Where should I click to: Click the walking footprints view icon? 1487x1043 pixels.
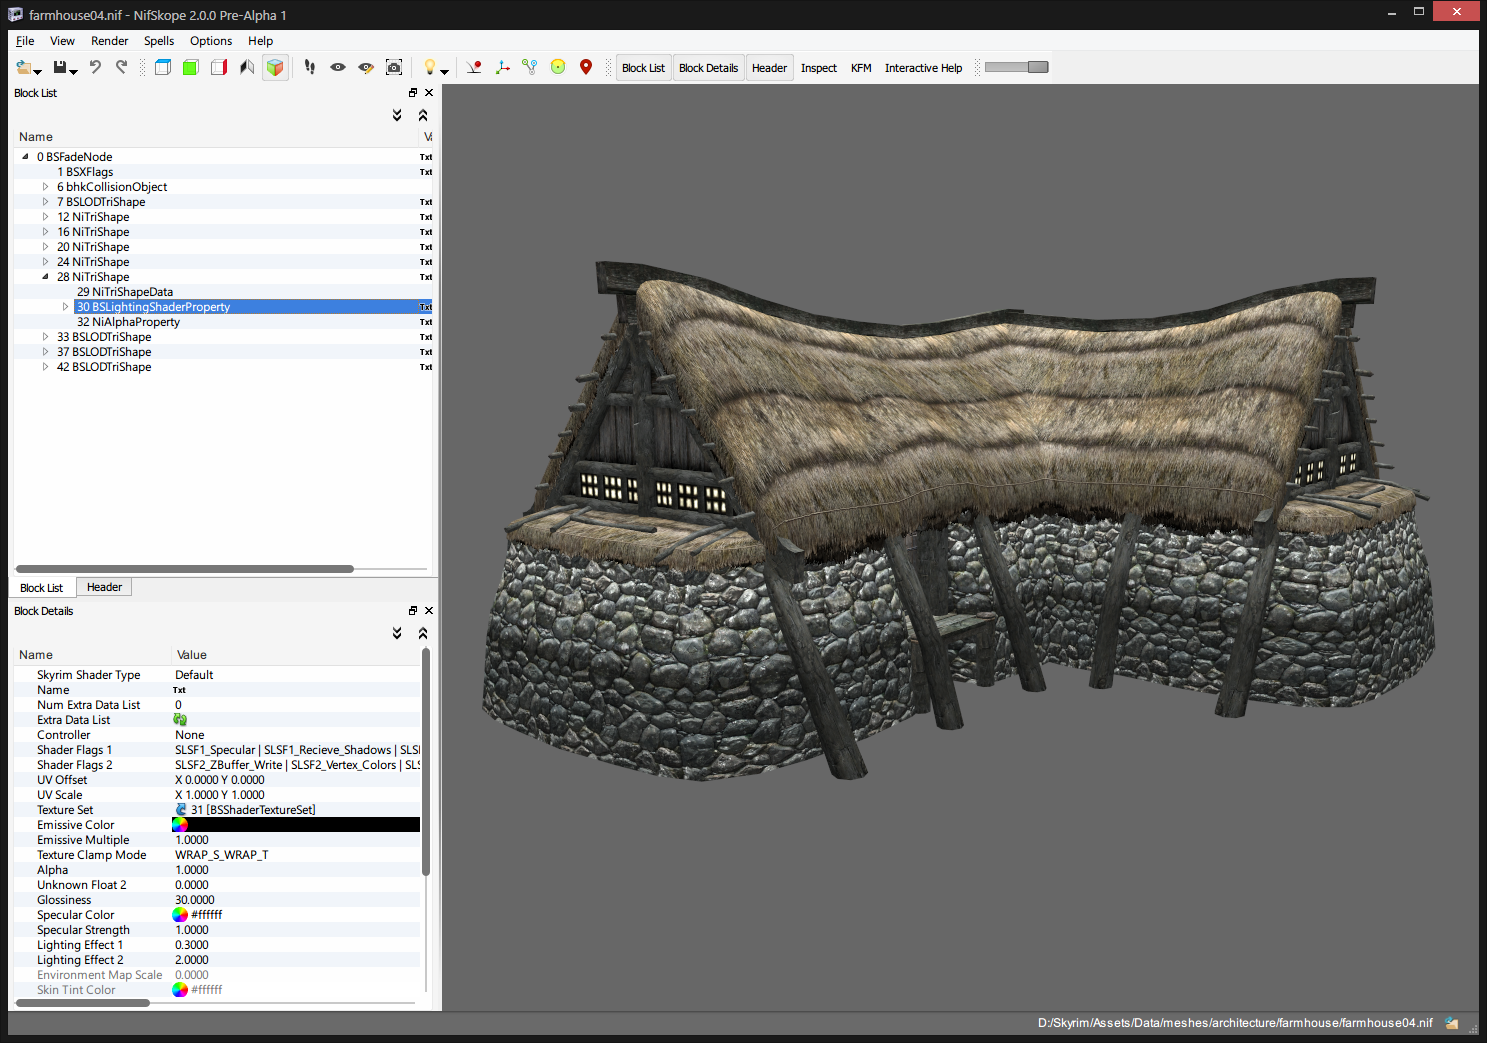(x=310, y=67)
